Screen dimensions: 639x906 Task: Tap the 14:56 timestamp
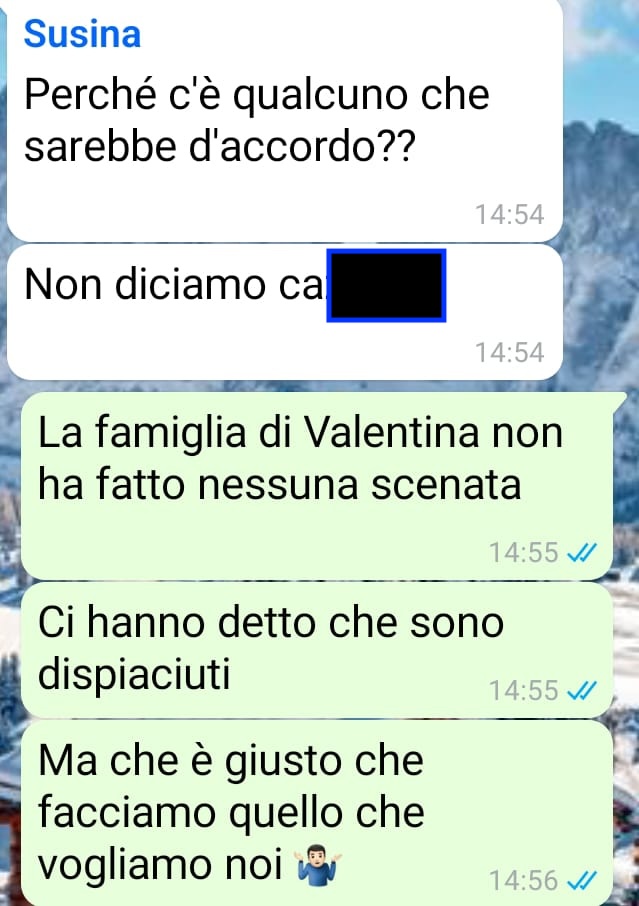(523, 880)
